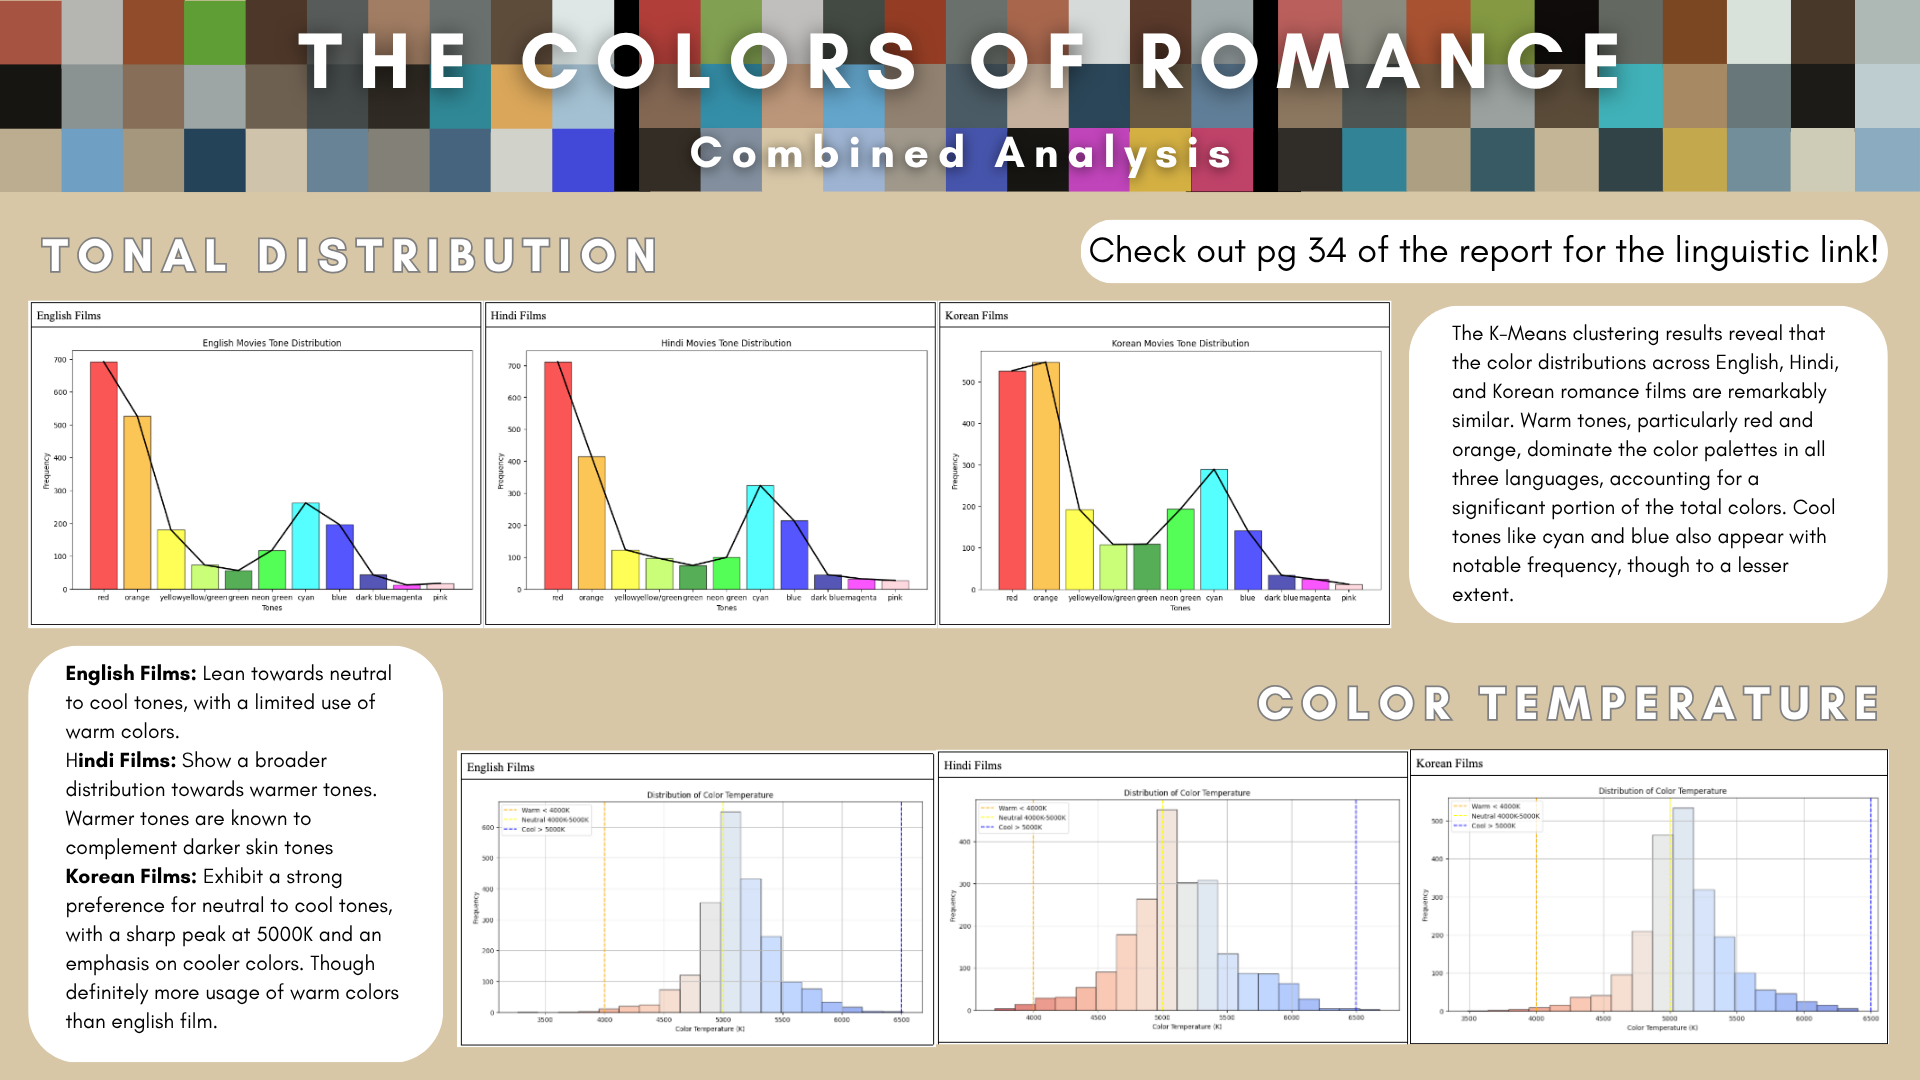Click the red bar in Hindi tone chart
Viewport: 1920px width, 1080px height.
(558, 476)
